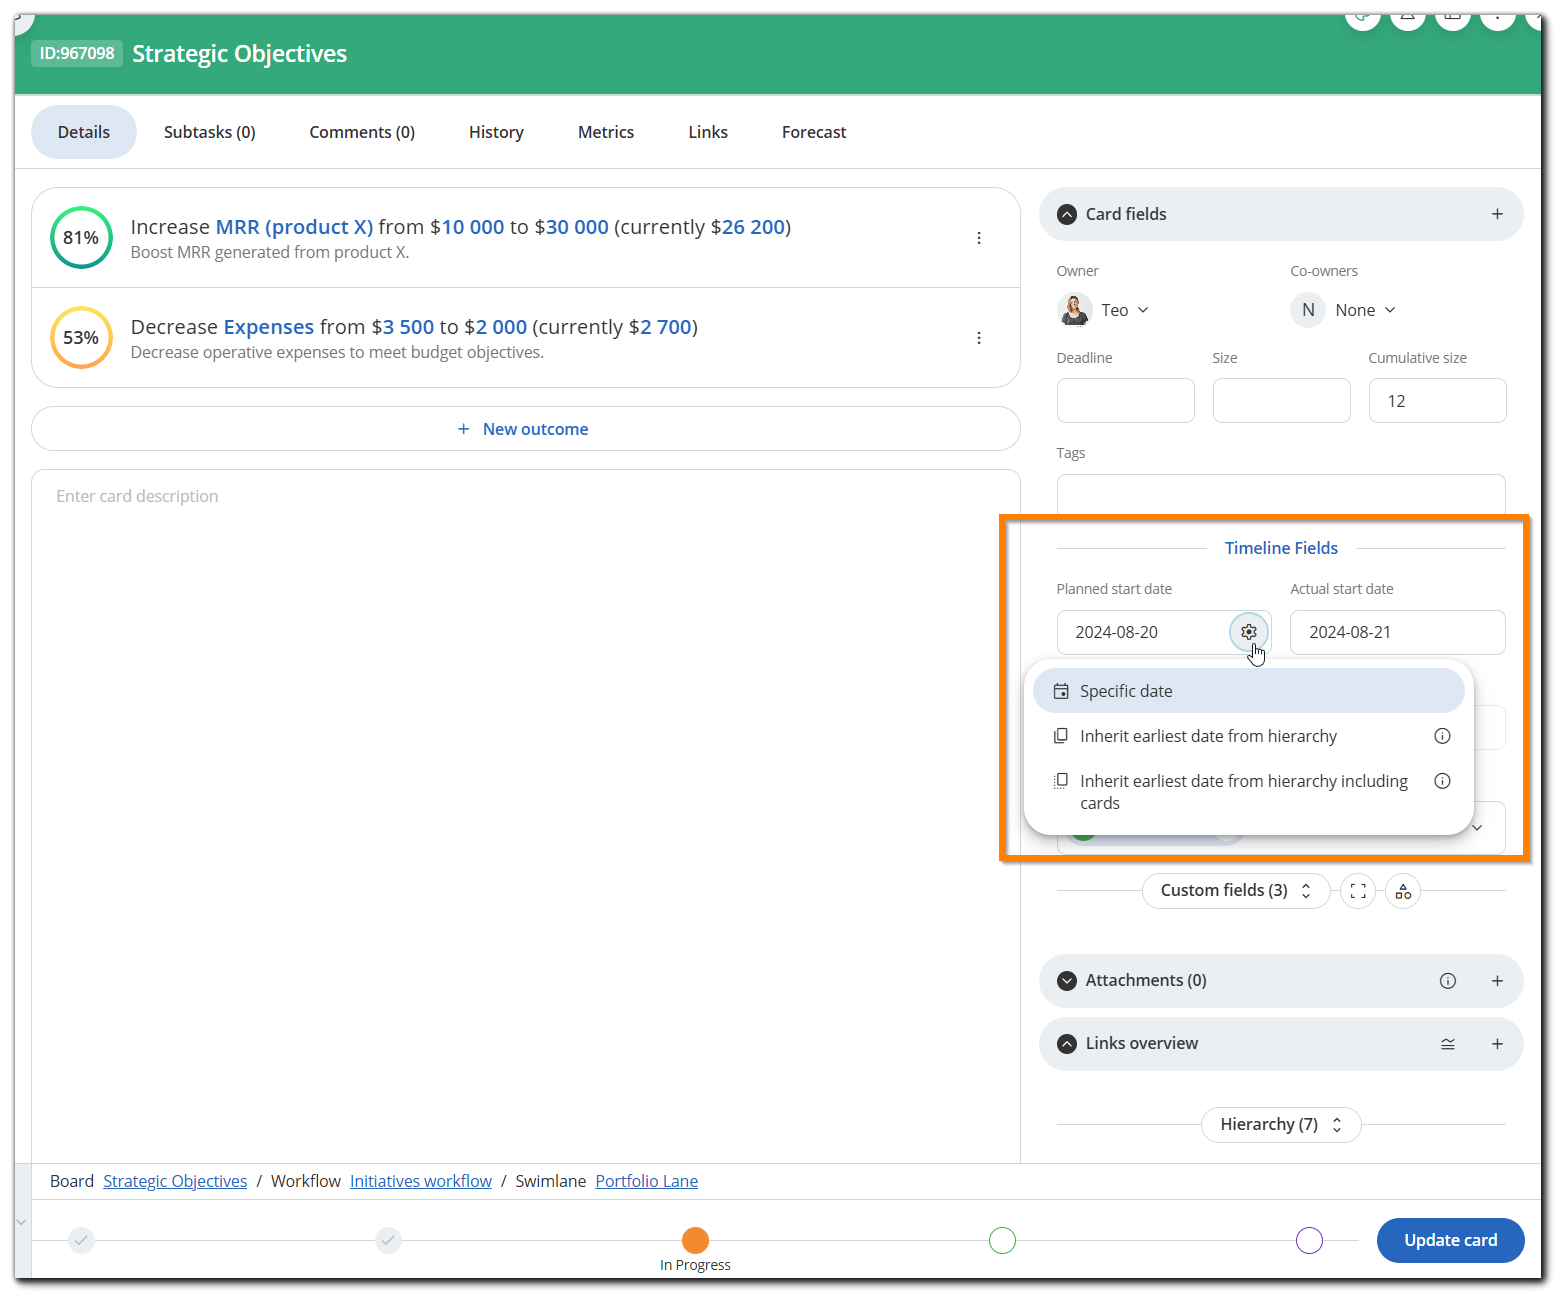This screenshot has height=1305, width=1568.
Task: Click Teo's owner avatar
Action: pyautogui.click(x=1075, y=310)
